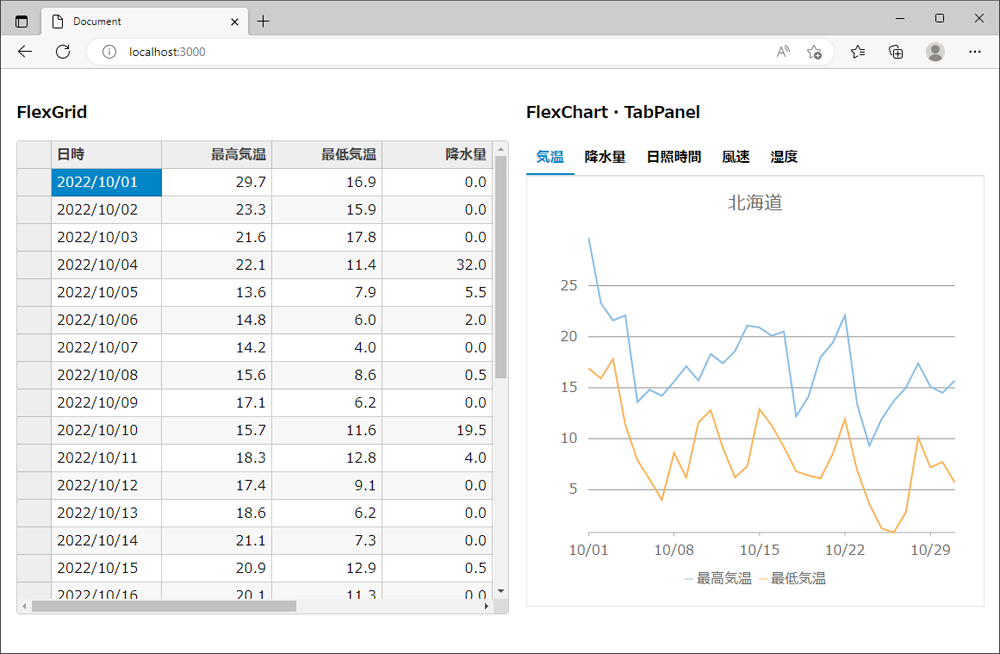This screenshot has height=654, width=1000.
Task: Sort grid by 最低気温 column header
Action: 327,154
